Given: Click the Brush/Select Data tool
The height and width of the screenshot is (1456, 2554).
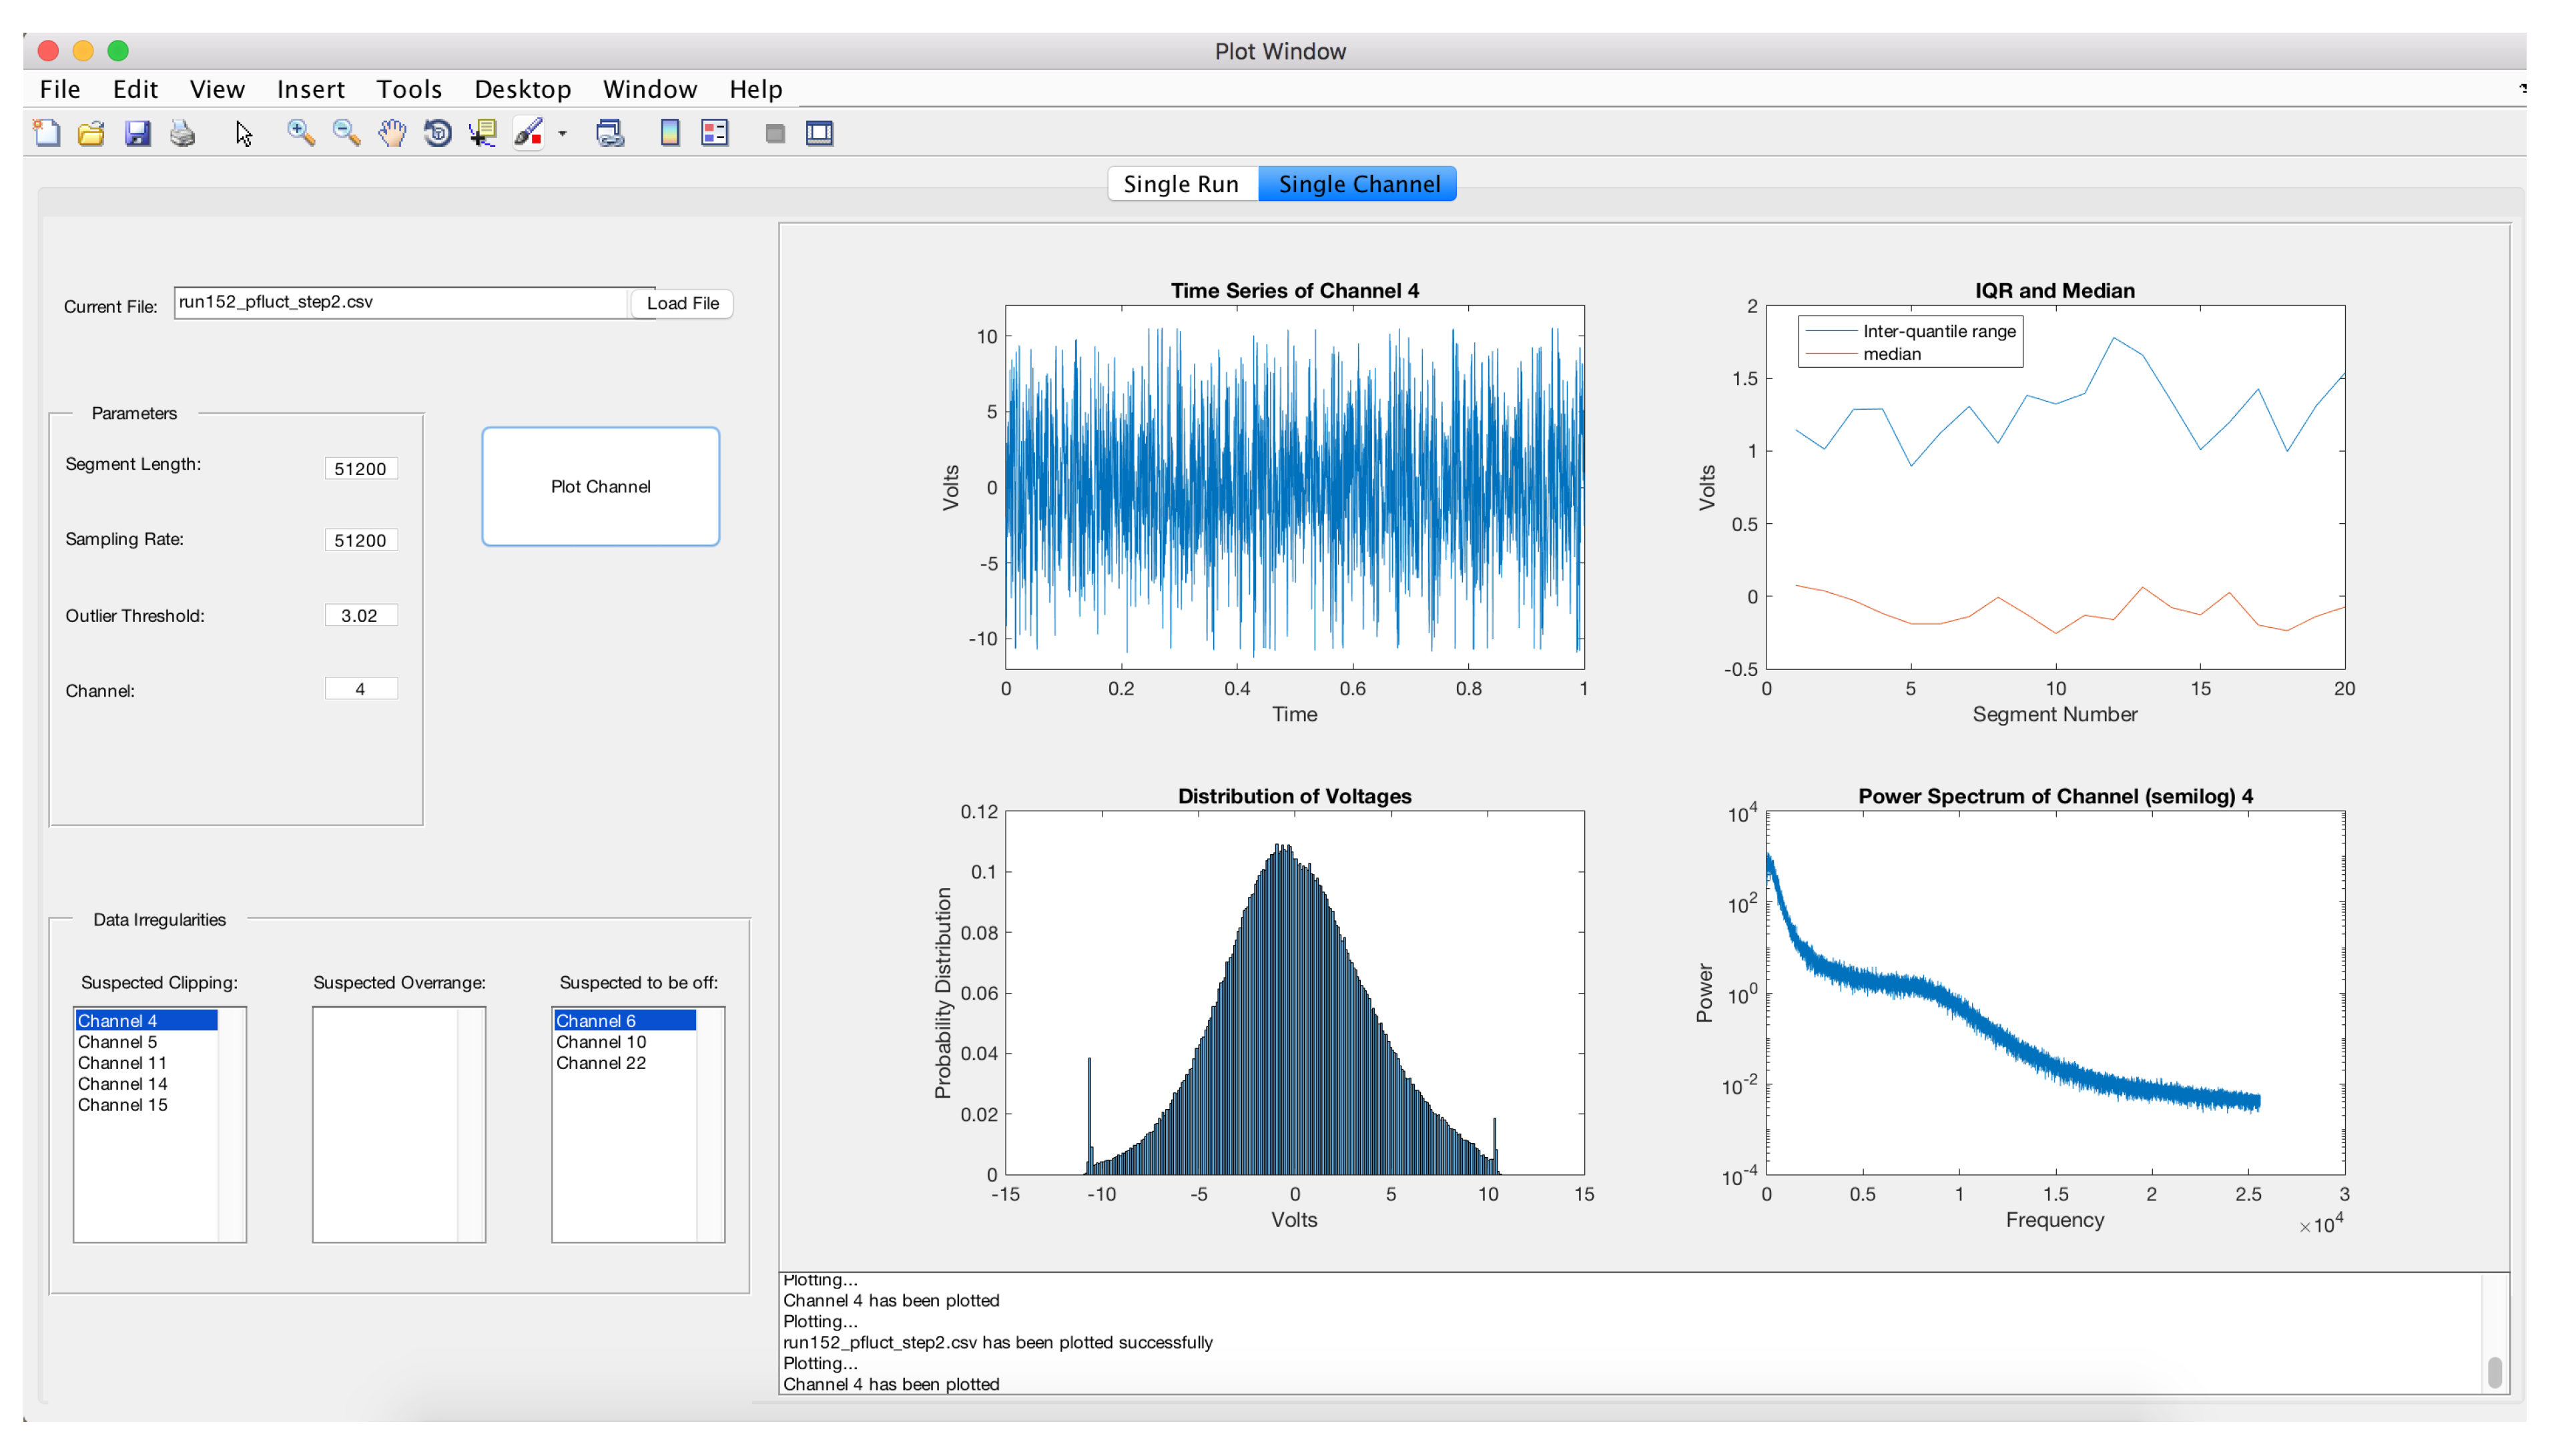Looking at the screenshot, I should (x=528, y=133).
